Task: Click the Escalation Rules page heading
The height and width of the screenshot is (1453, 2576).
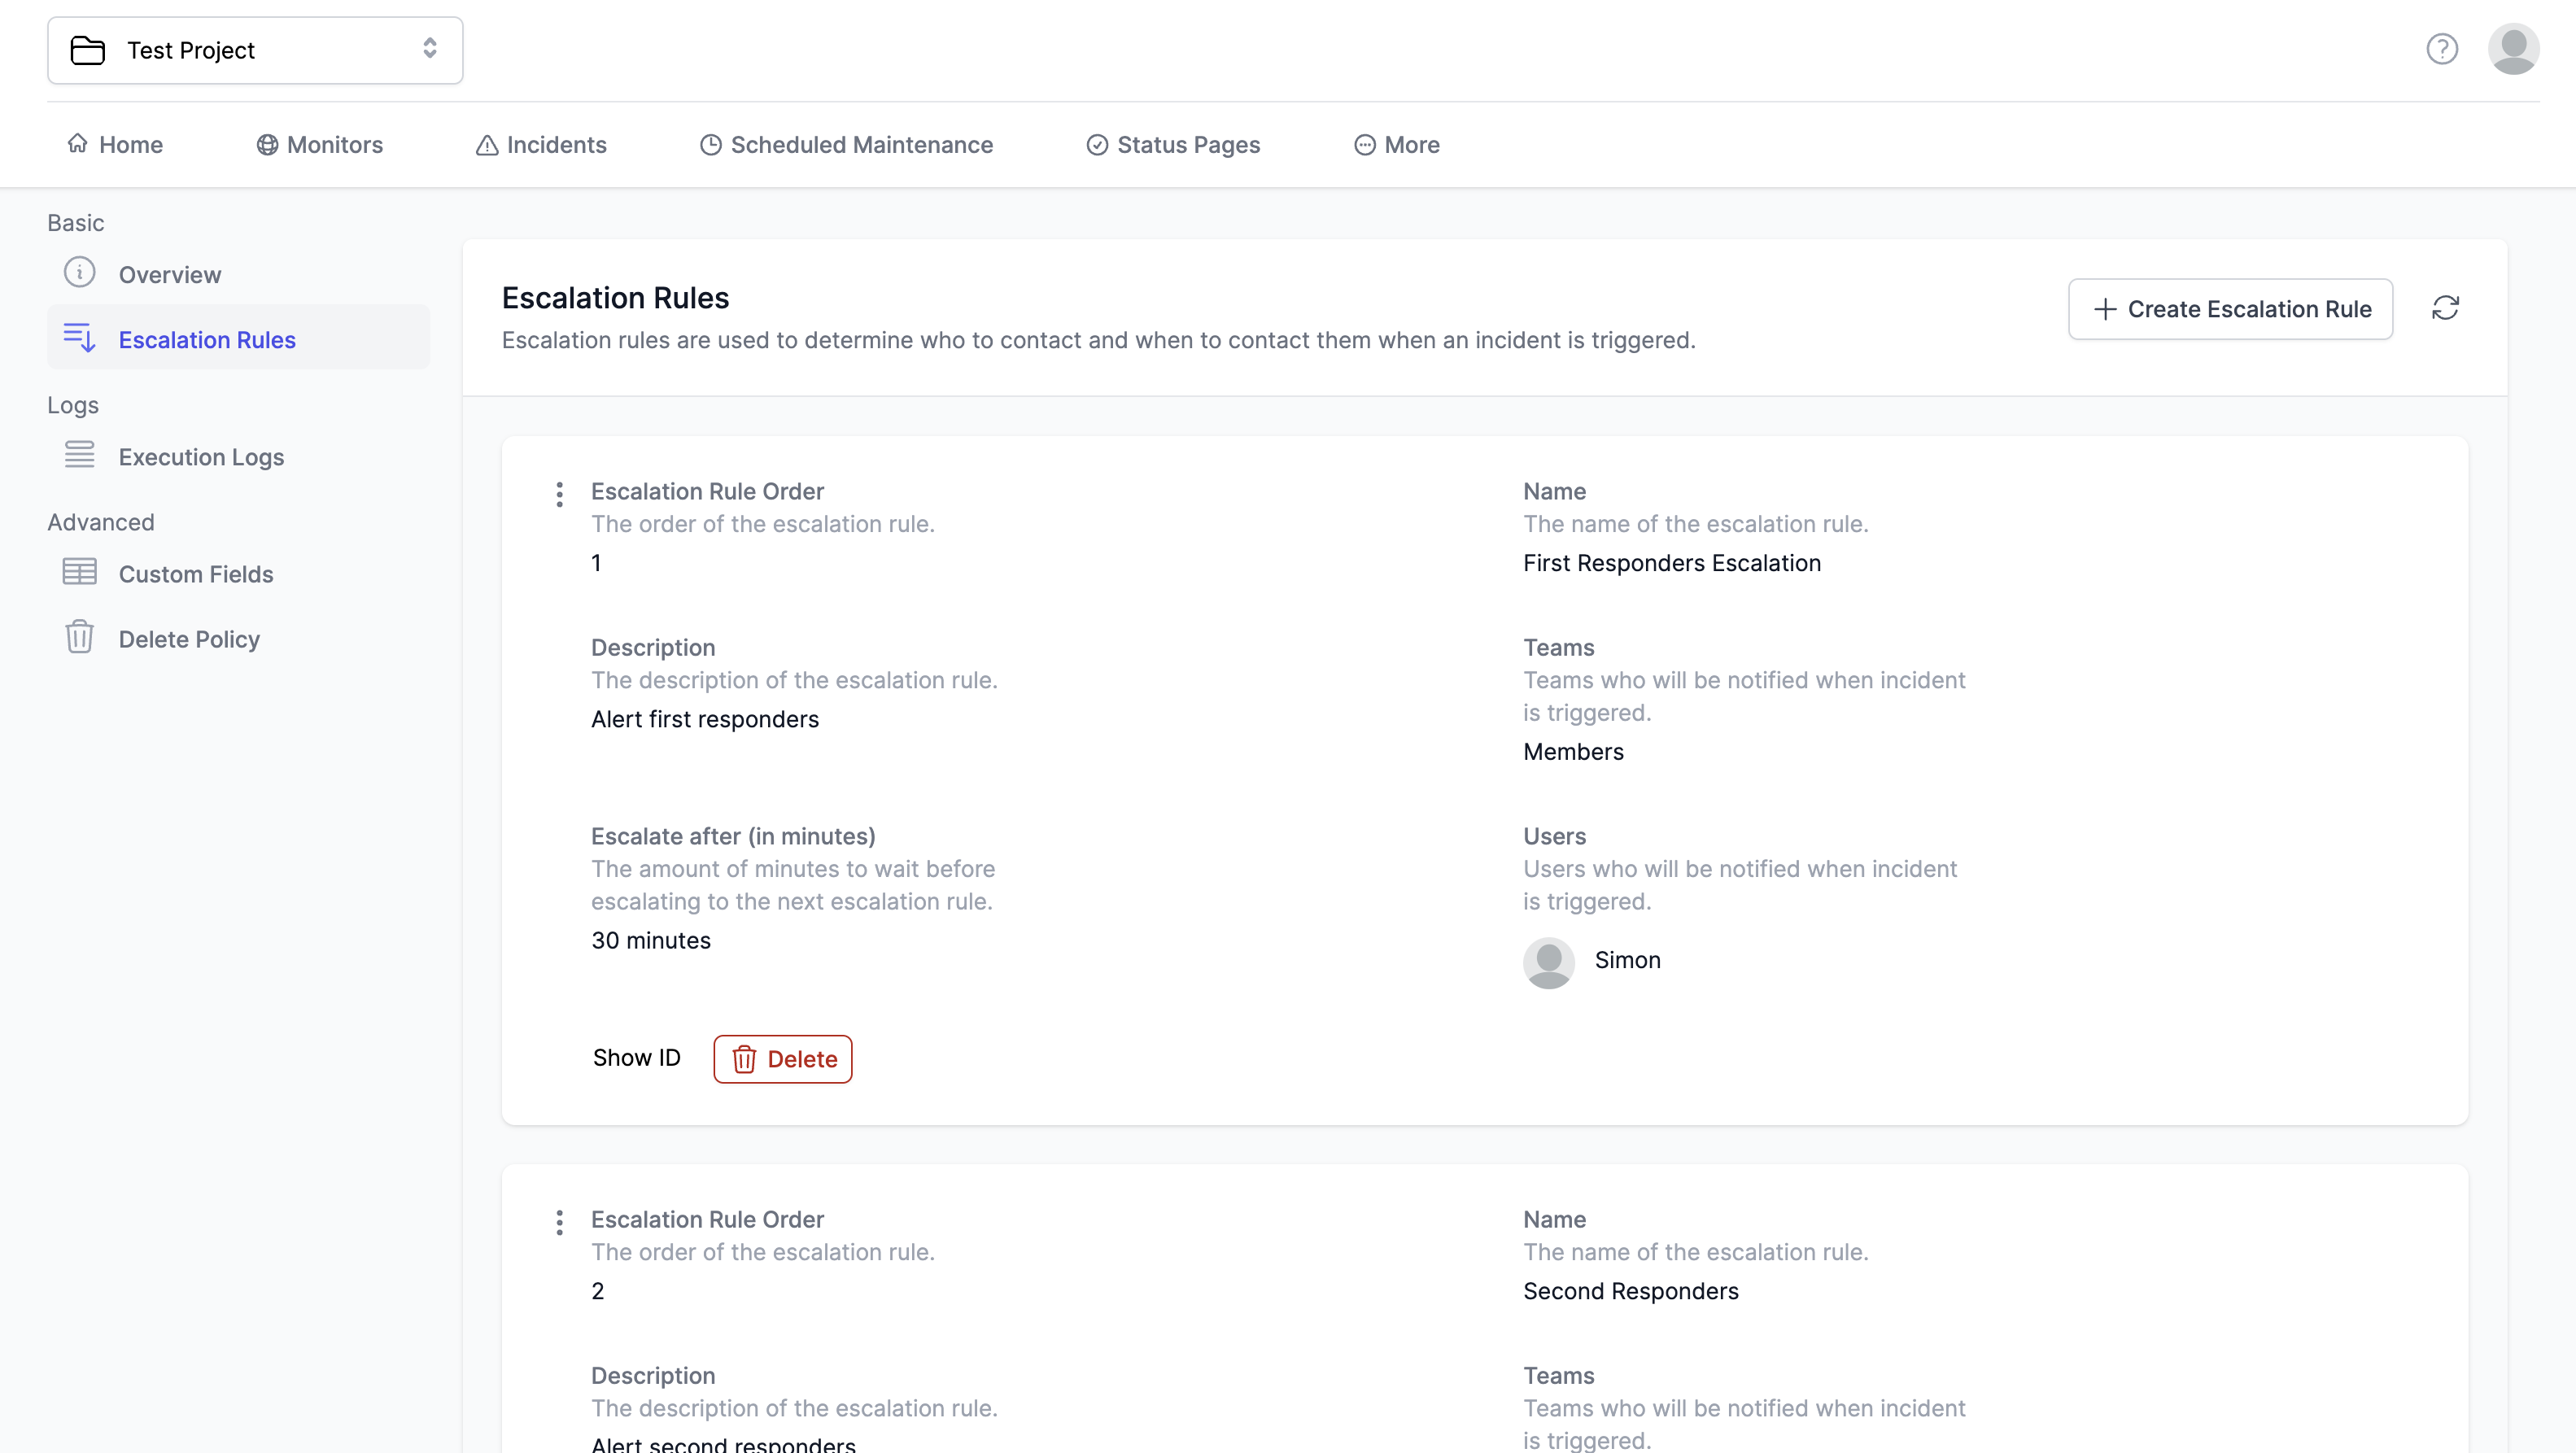Action: pos(615,298)
